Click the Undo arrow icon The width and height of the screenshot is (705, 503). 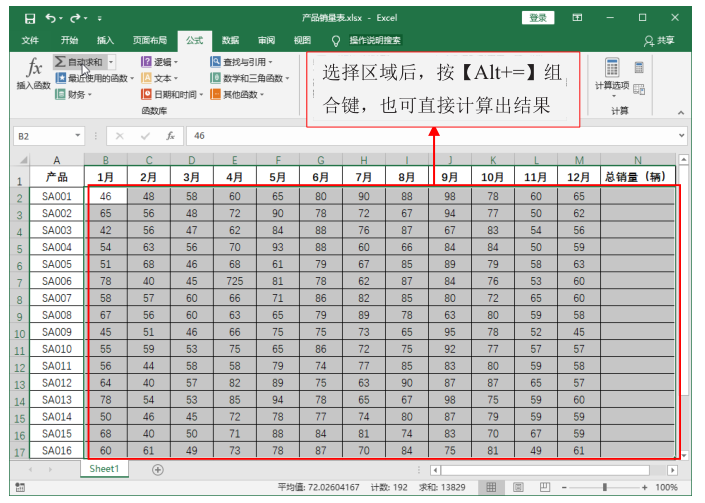click(50, 18)
